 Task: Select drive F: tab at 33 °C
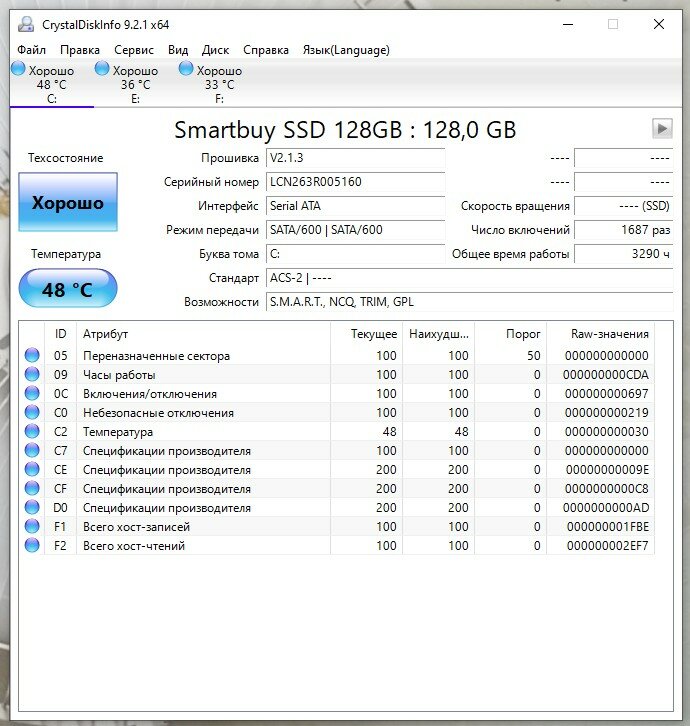[x=219, y=84]
